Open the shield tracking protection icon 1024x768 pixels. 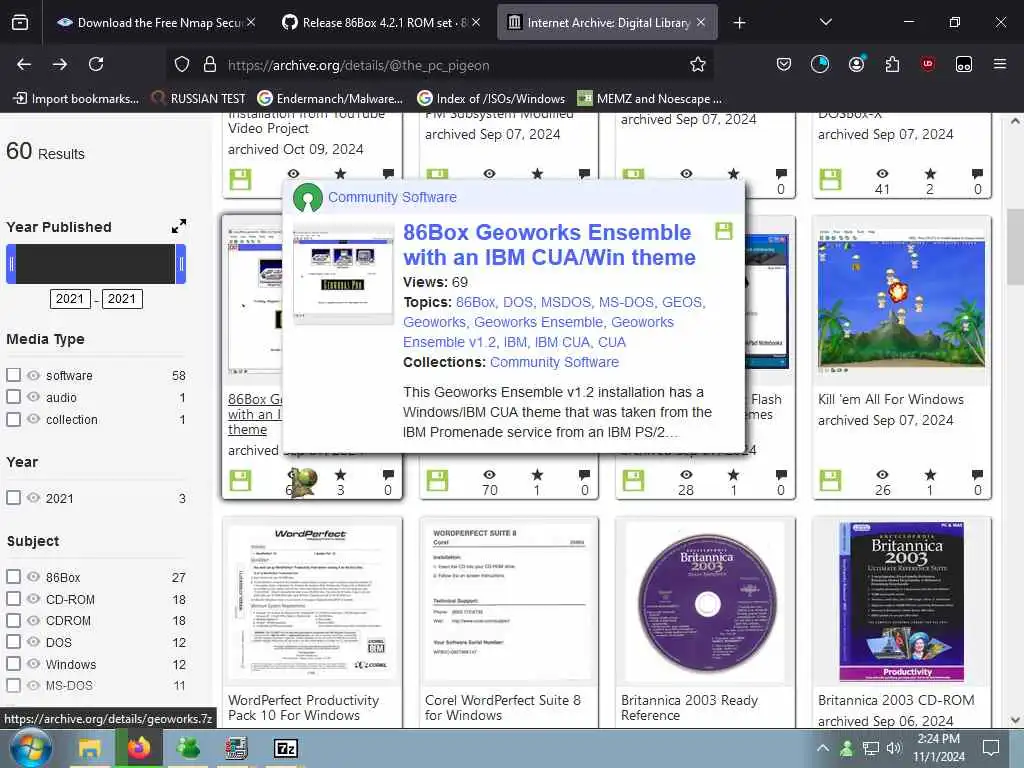pos(182,64)
